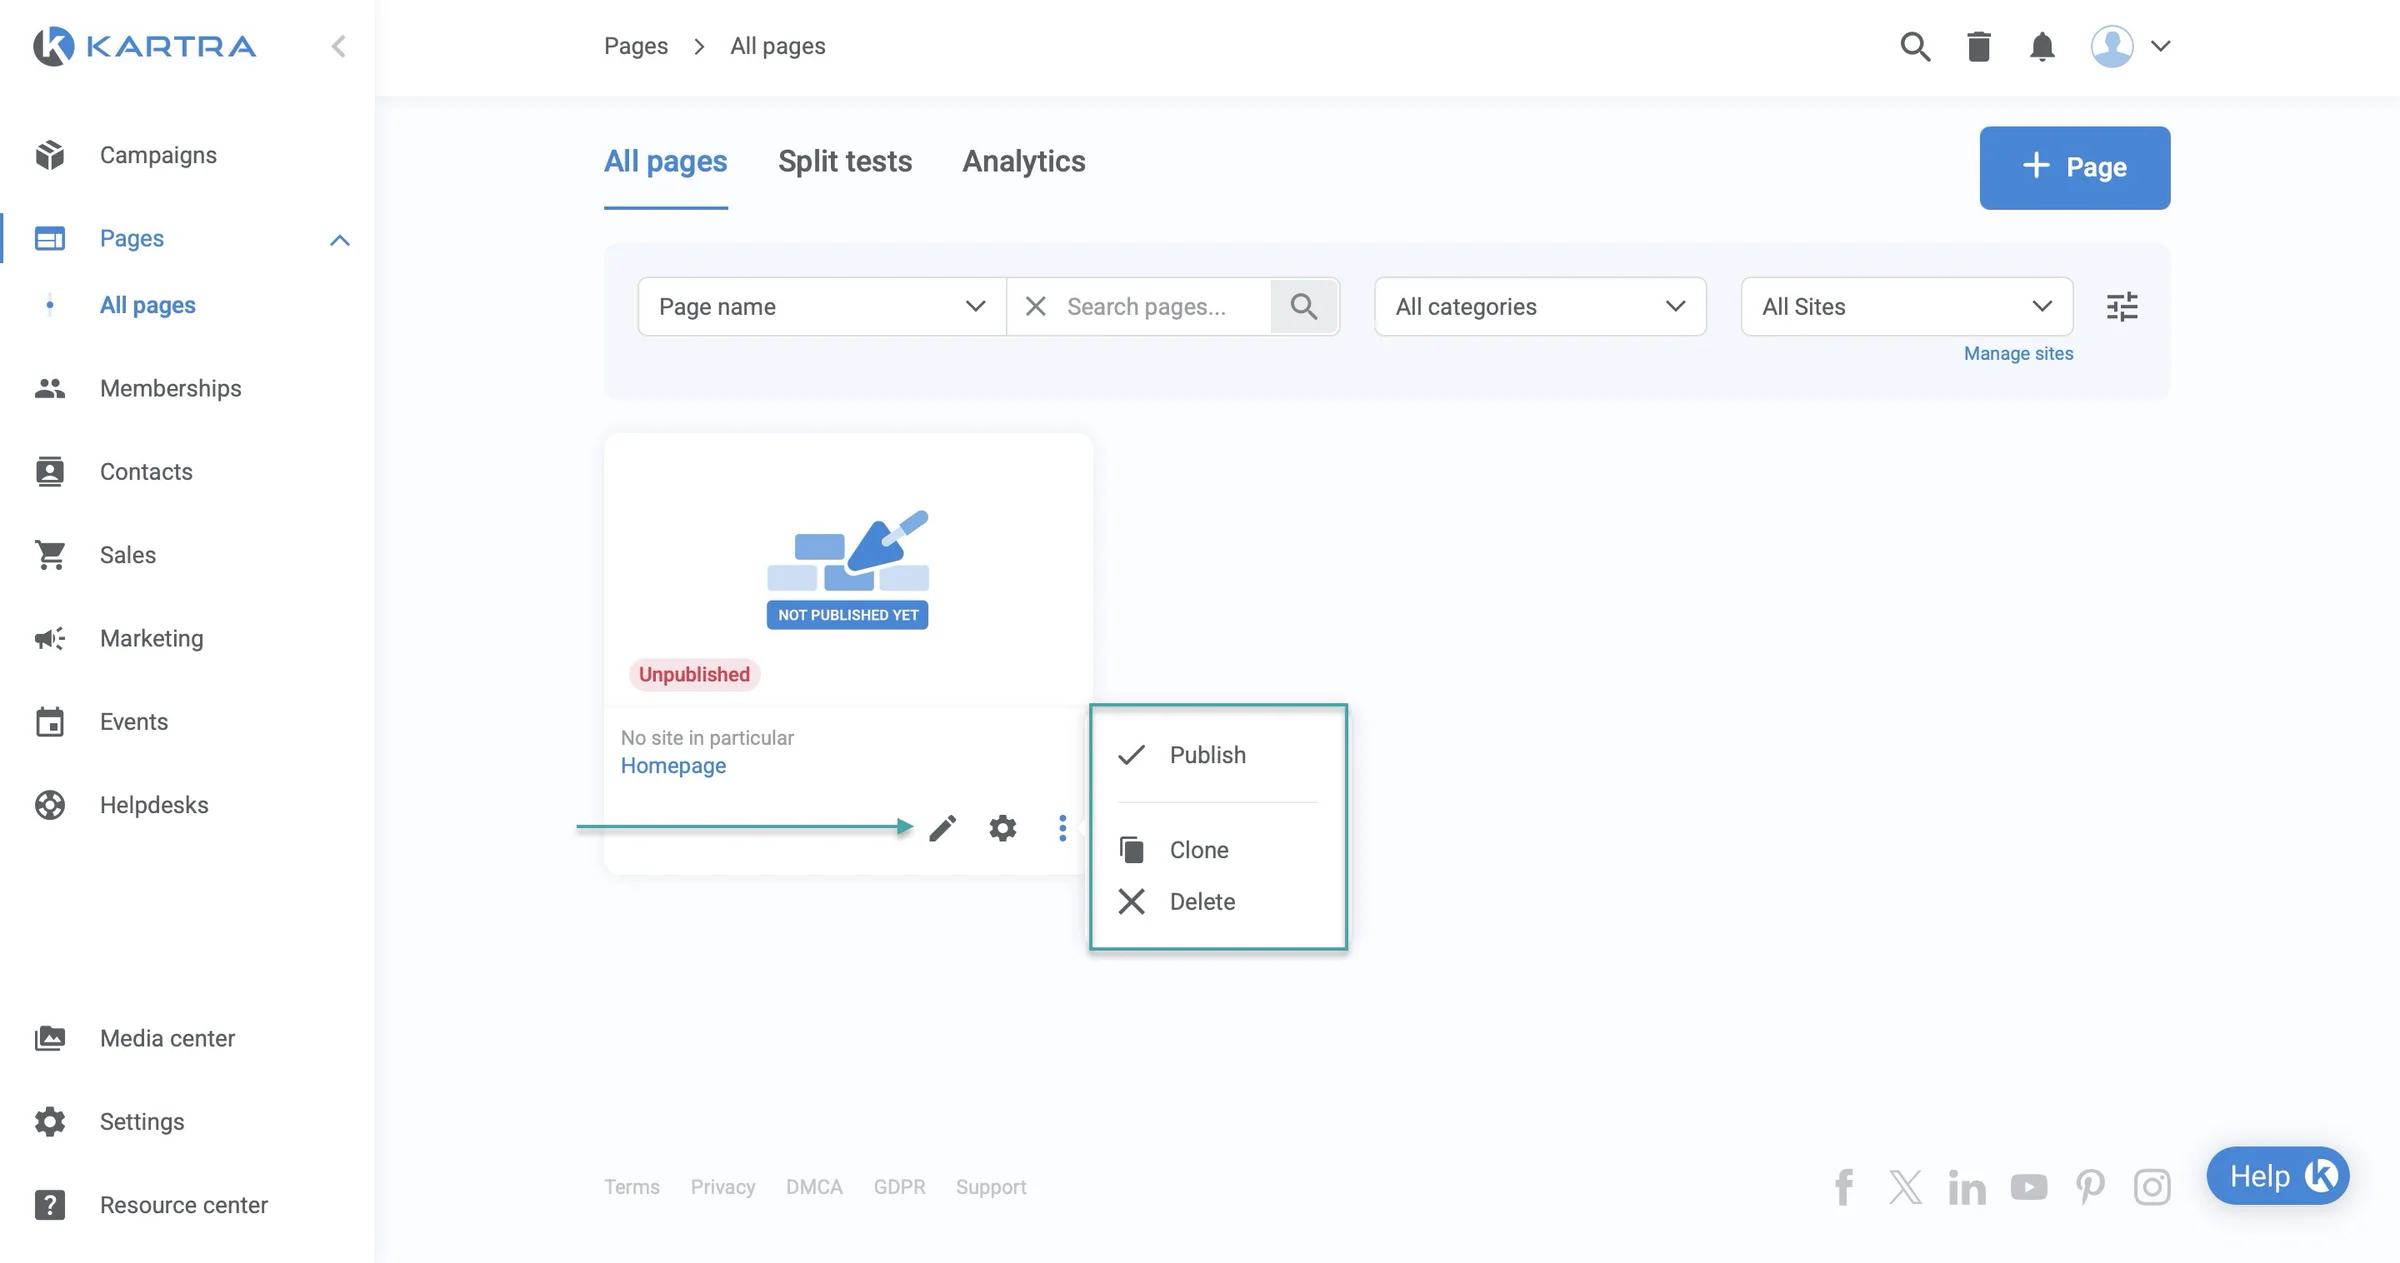The image size is (2400, 1263).
Task: Open the Campaigns section
Action: coord(158,155)
